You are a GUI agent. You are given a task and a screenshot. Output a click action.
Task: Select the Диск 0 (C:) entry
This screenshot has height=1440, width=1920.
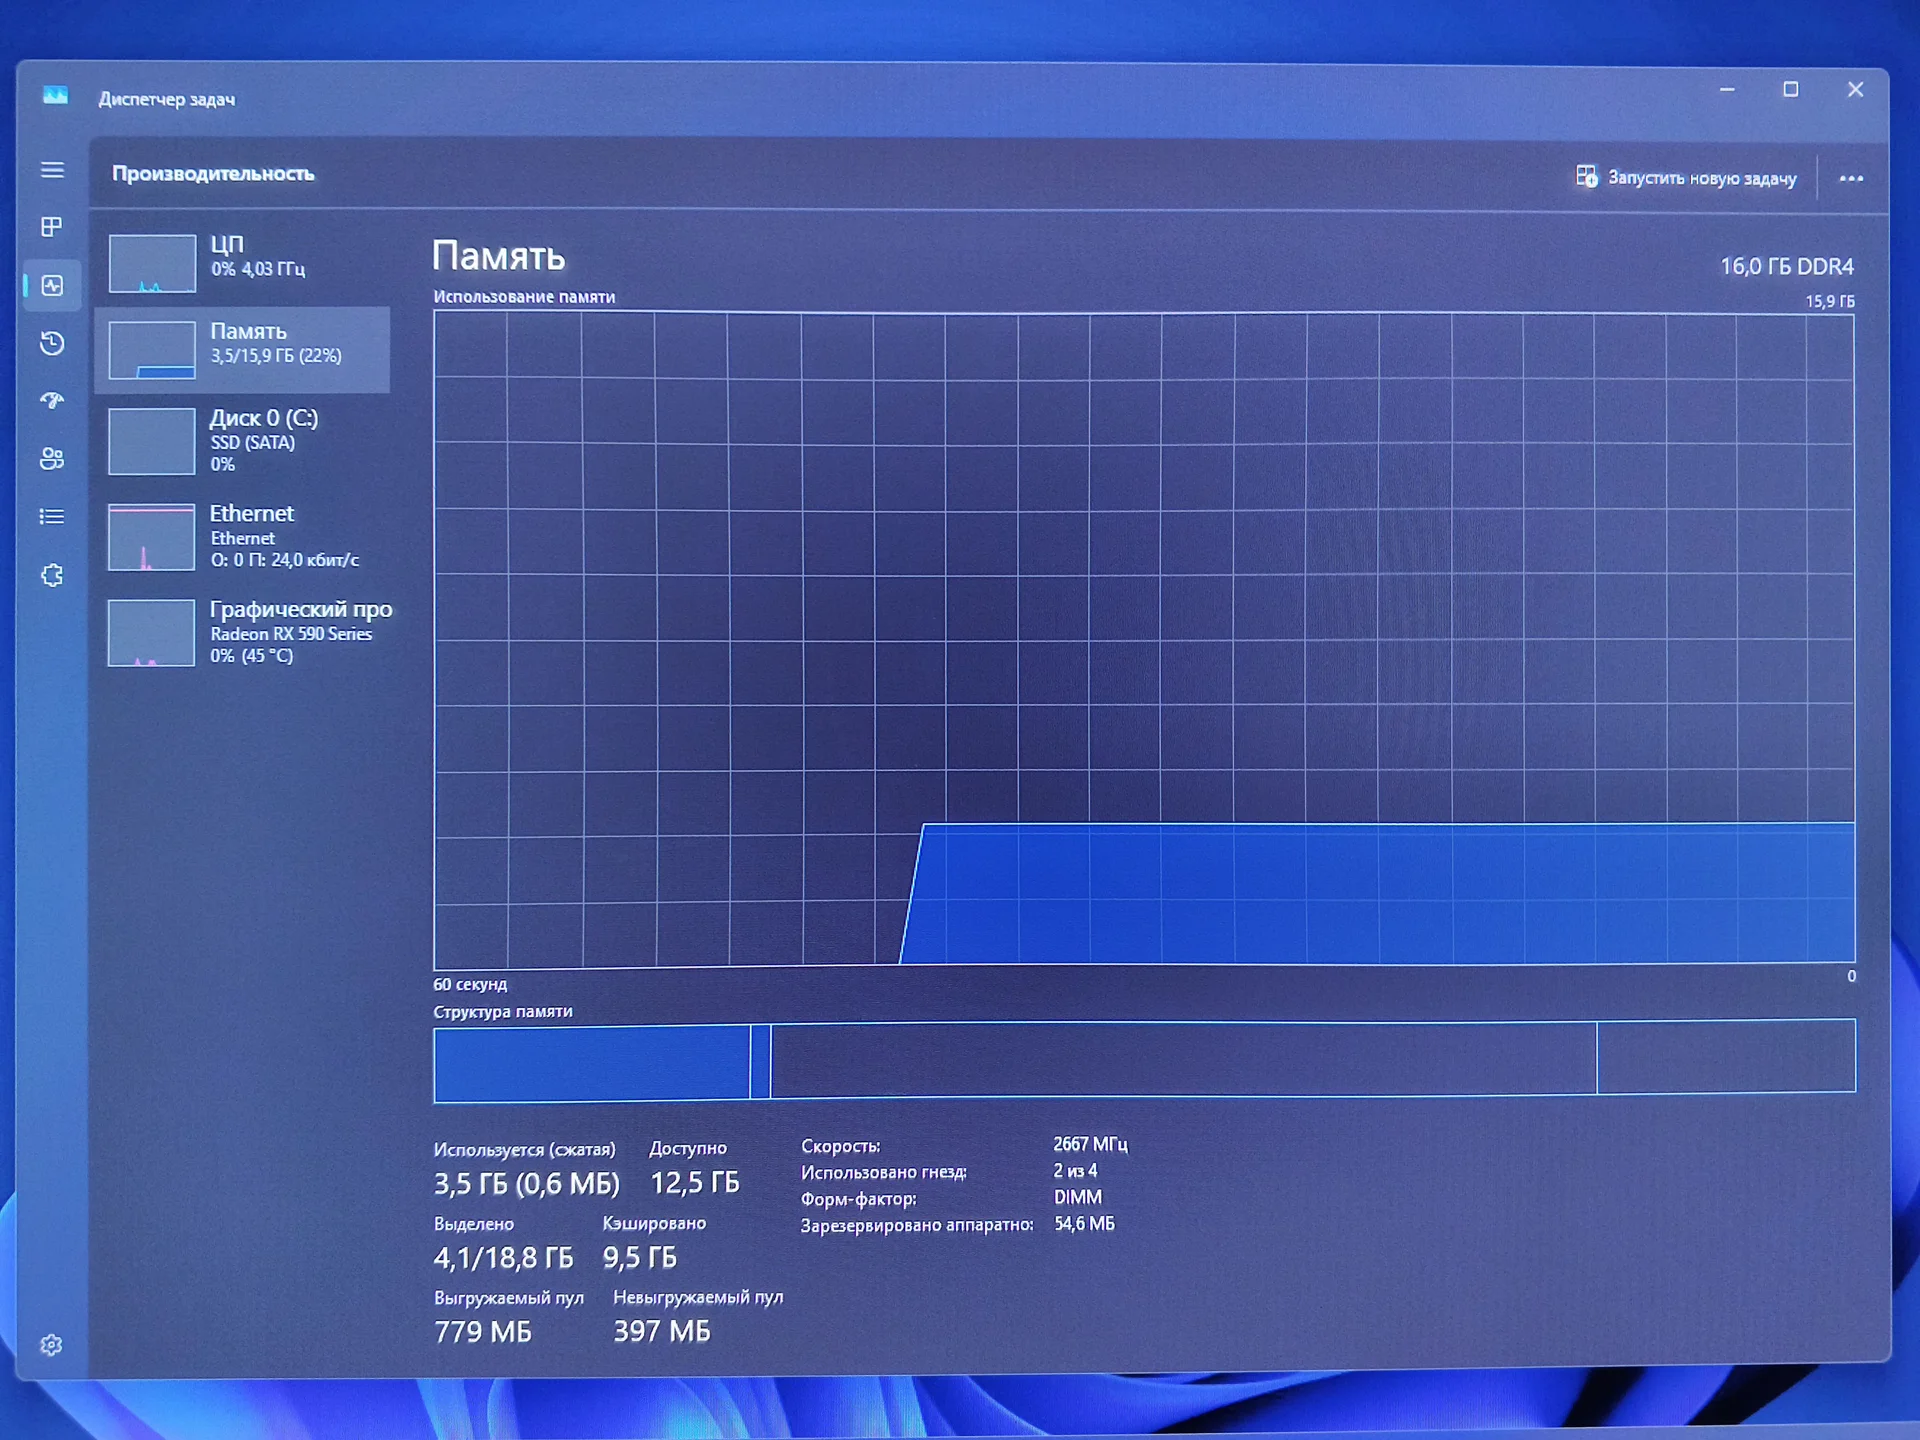coord(243,441)
